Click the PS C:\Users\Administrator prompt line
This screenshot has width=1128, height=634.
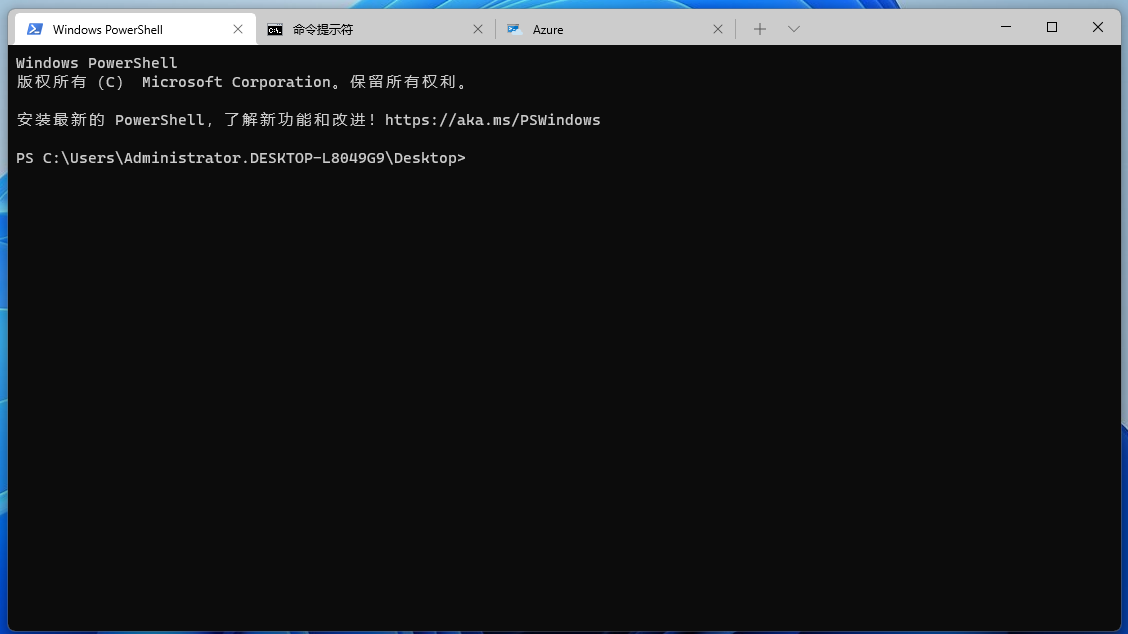coord(241,158)
